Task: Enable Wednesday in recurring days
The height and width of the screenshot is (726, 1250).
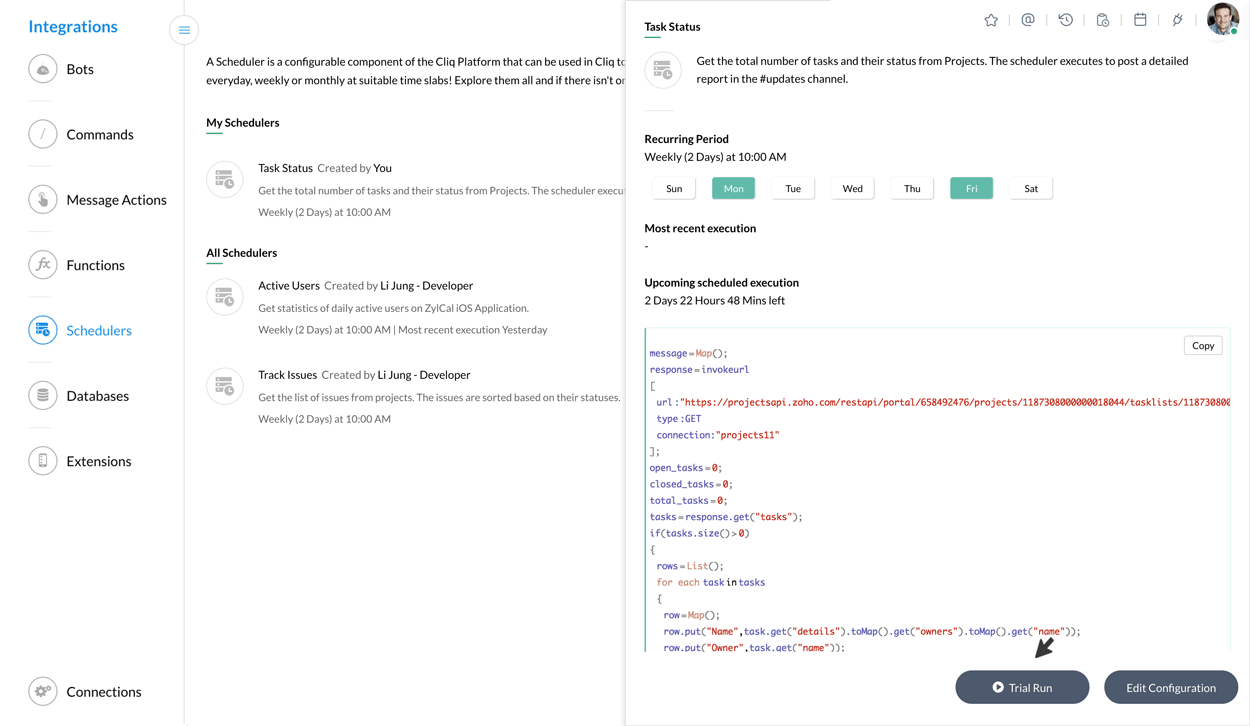Action: [852, 188]
